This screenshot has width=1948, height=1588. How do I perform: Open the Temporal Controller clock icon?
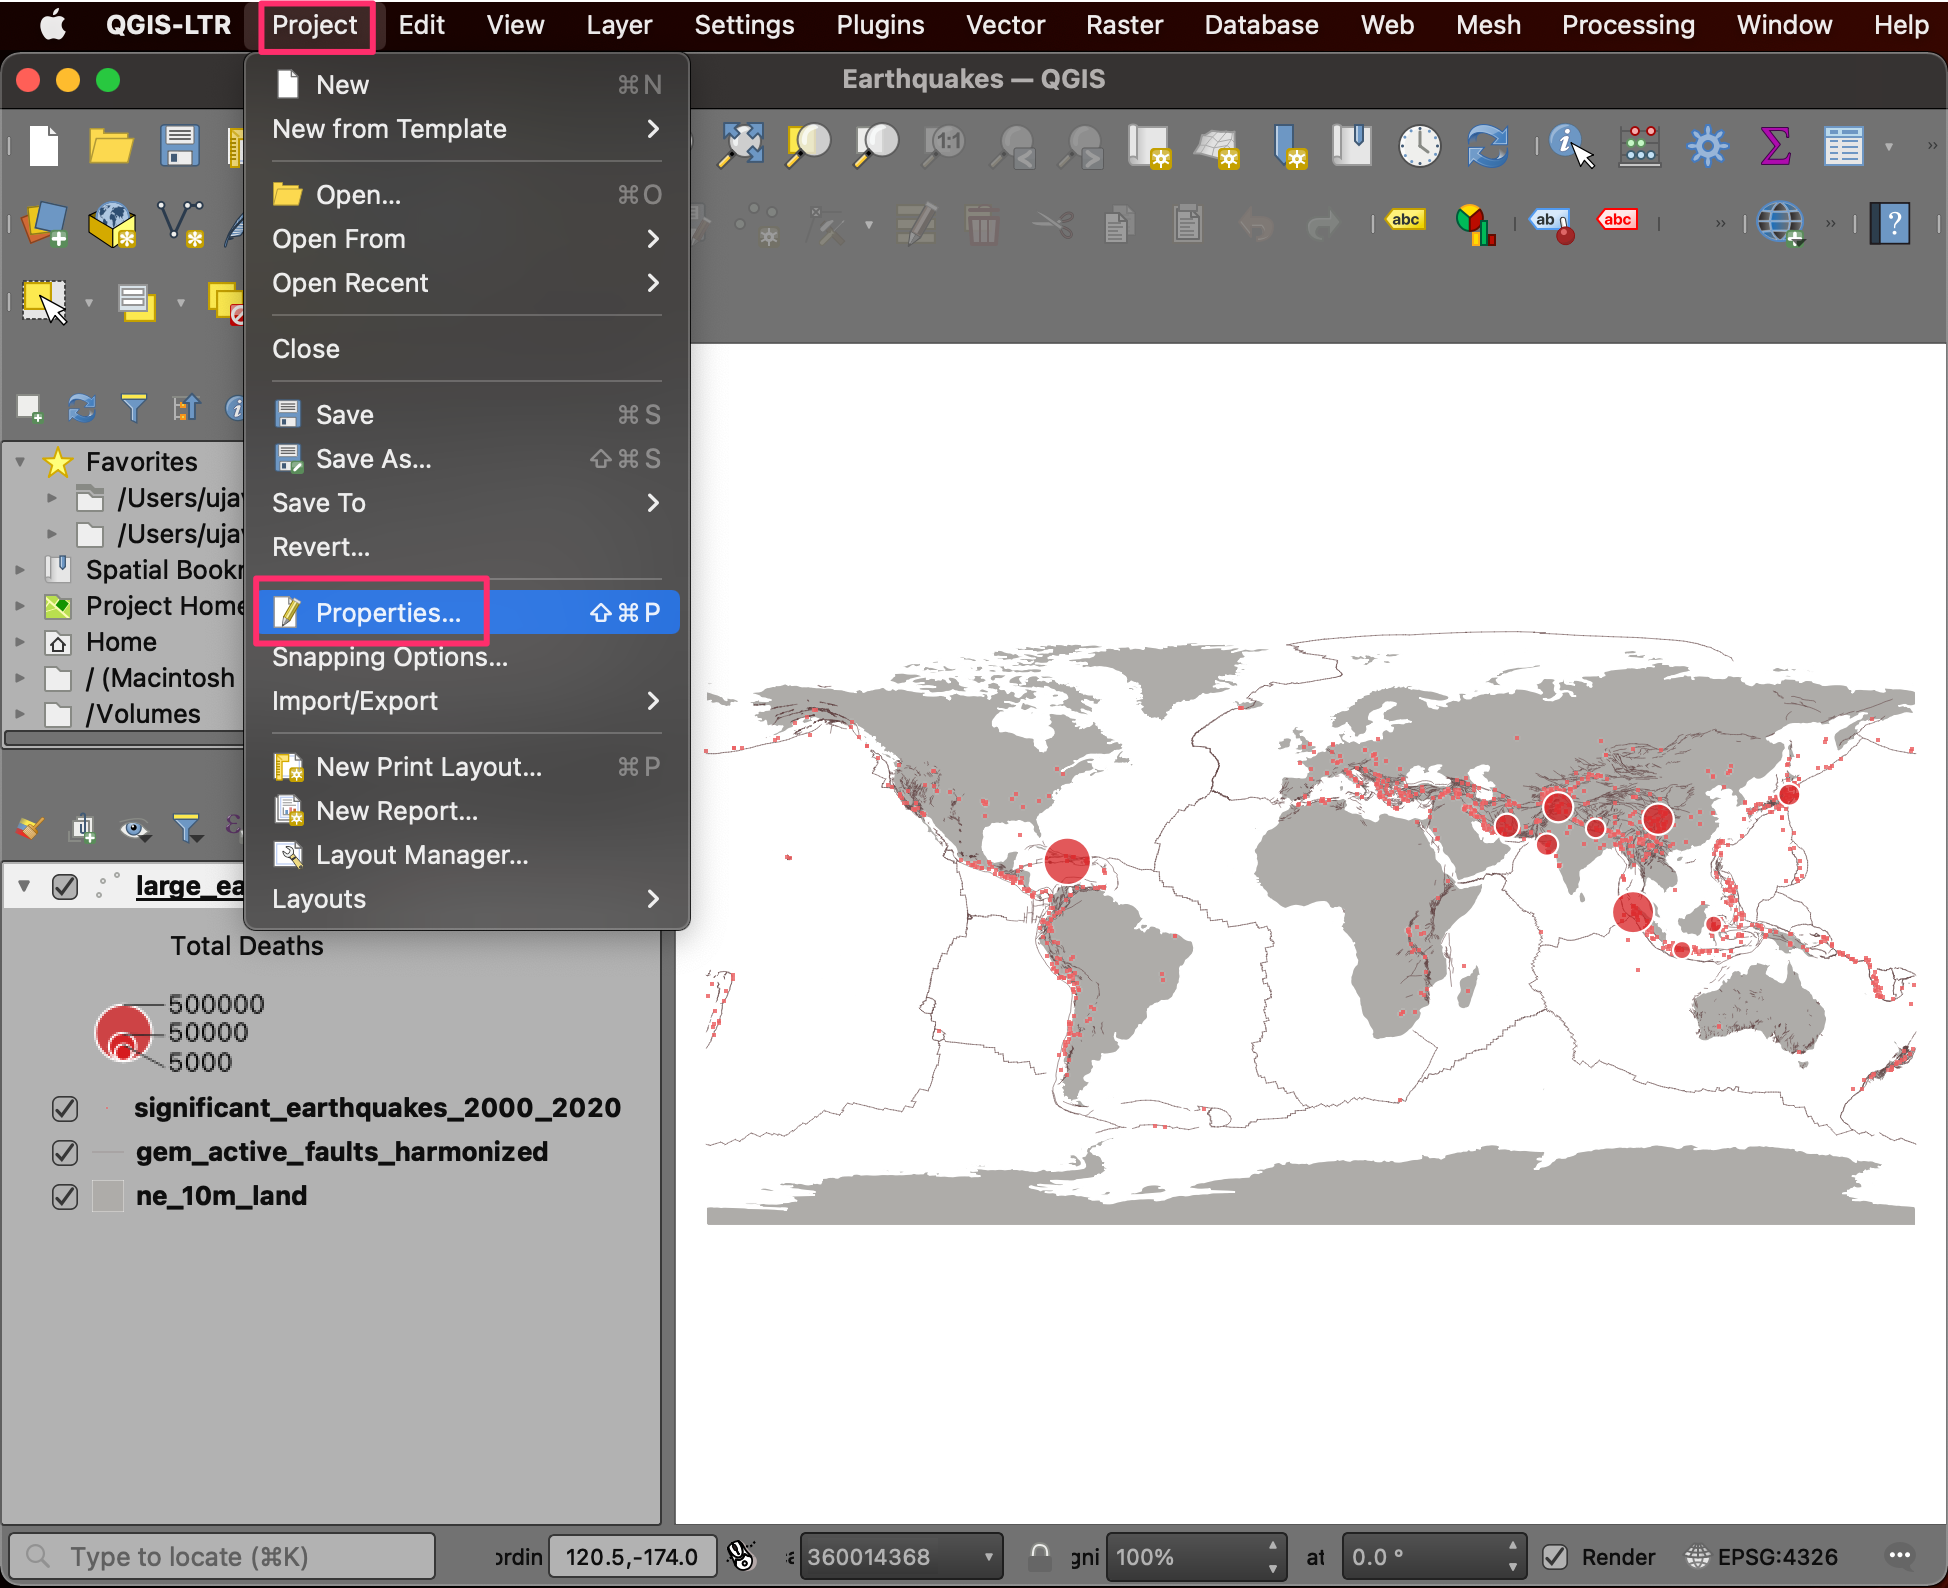click(x=1419, y=146)
